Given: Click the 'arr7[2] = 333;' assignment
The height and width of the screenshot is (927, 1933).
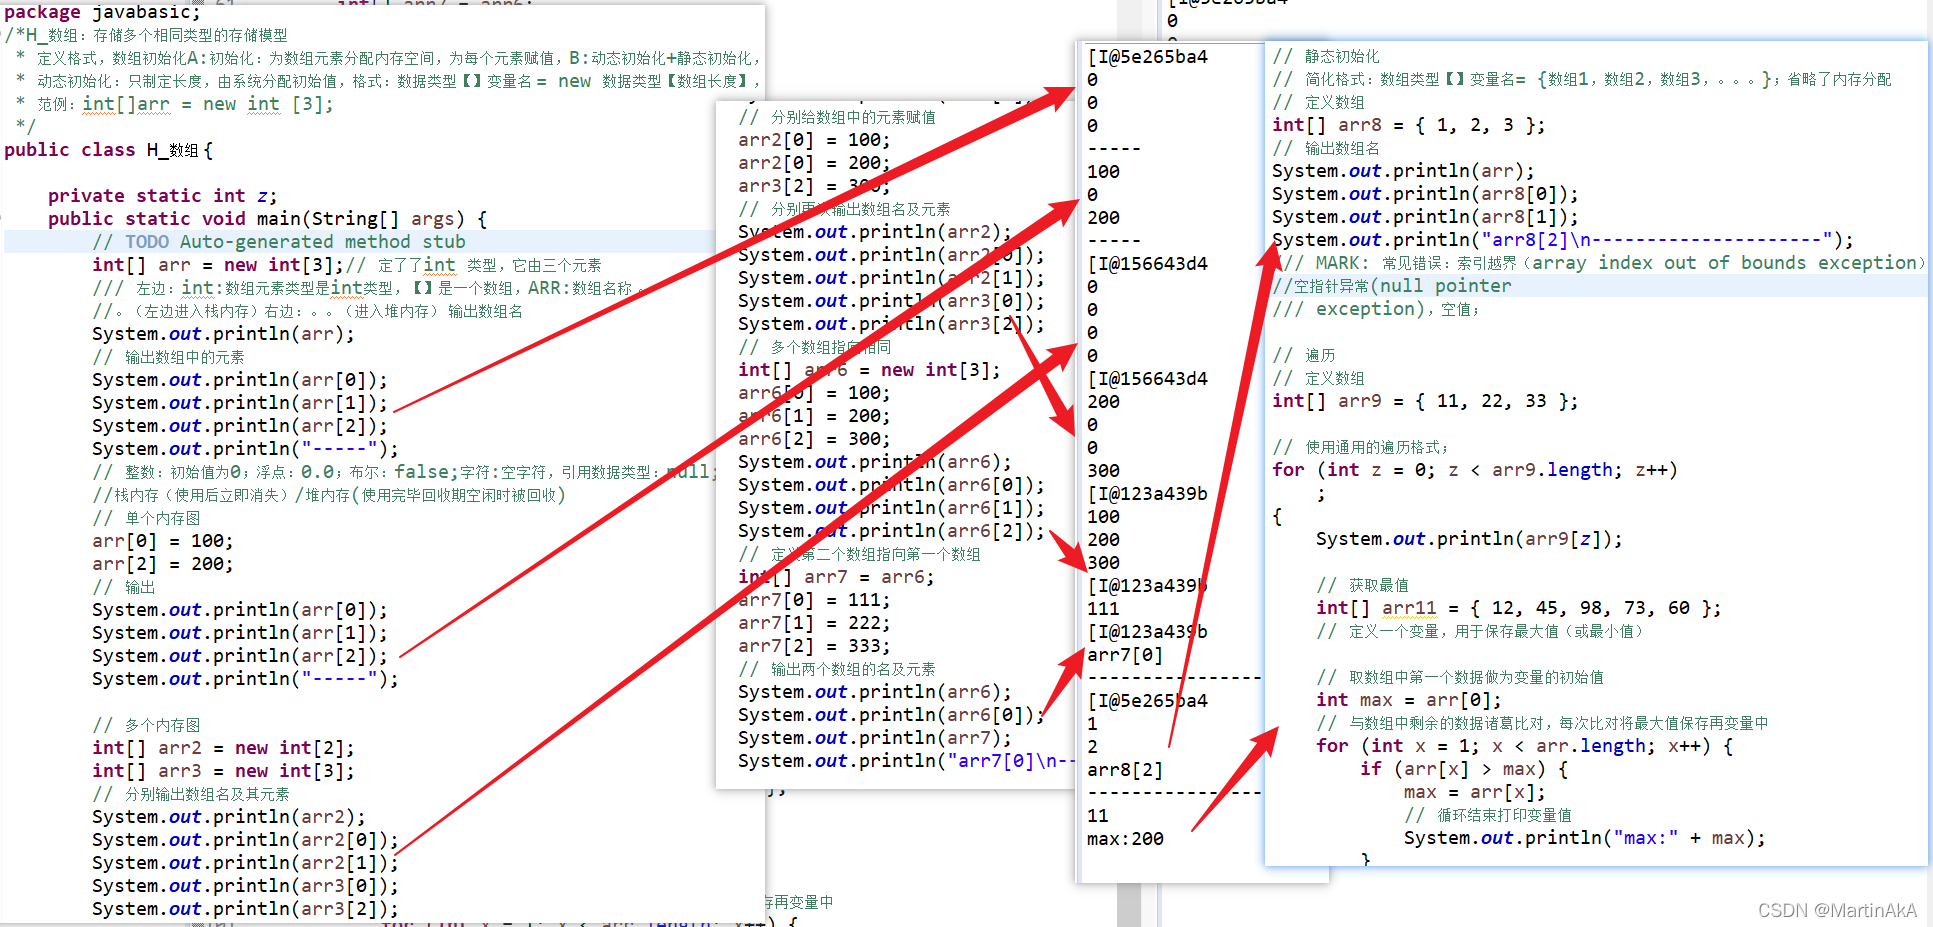Looking at the screenshot, I should (x=814, y=646).
